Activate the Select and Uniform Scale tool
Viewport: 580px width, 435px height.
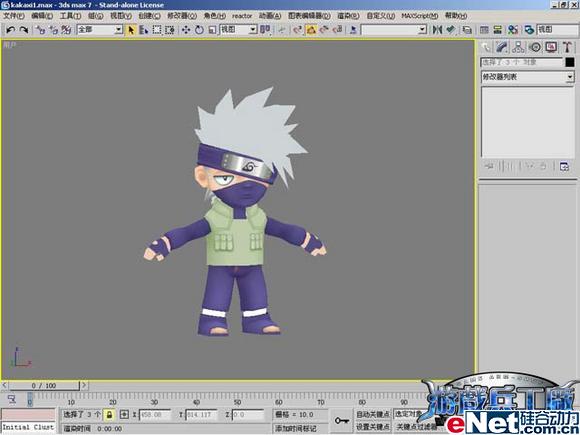pyautogui.click(x=212, y=30)
